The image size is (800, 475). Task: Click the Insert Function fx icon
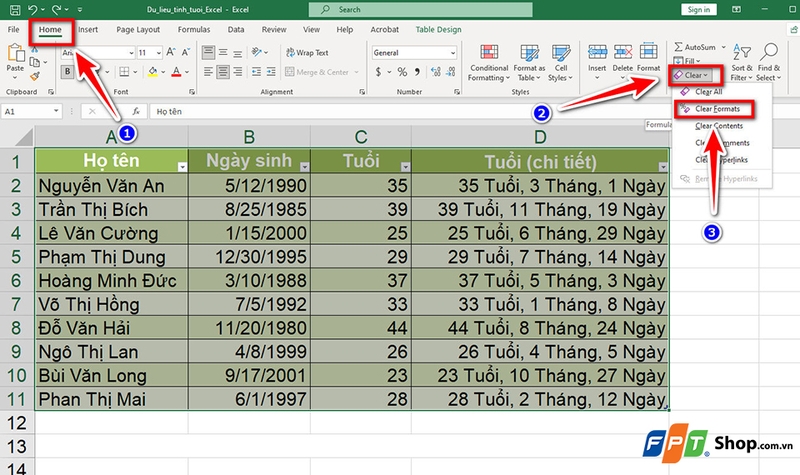point(136,111)
